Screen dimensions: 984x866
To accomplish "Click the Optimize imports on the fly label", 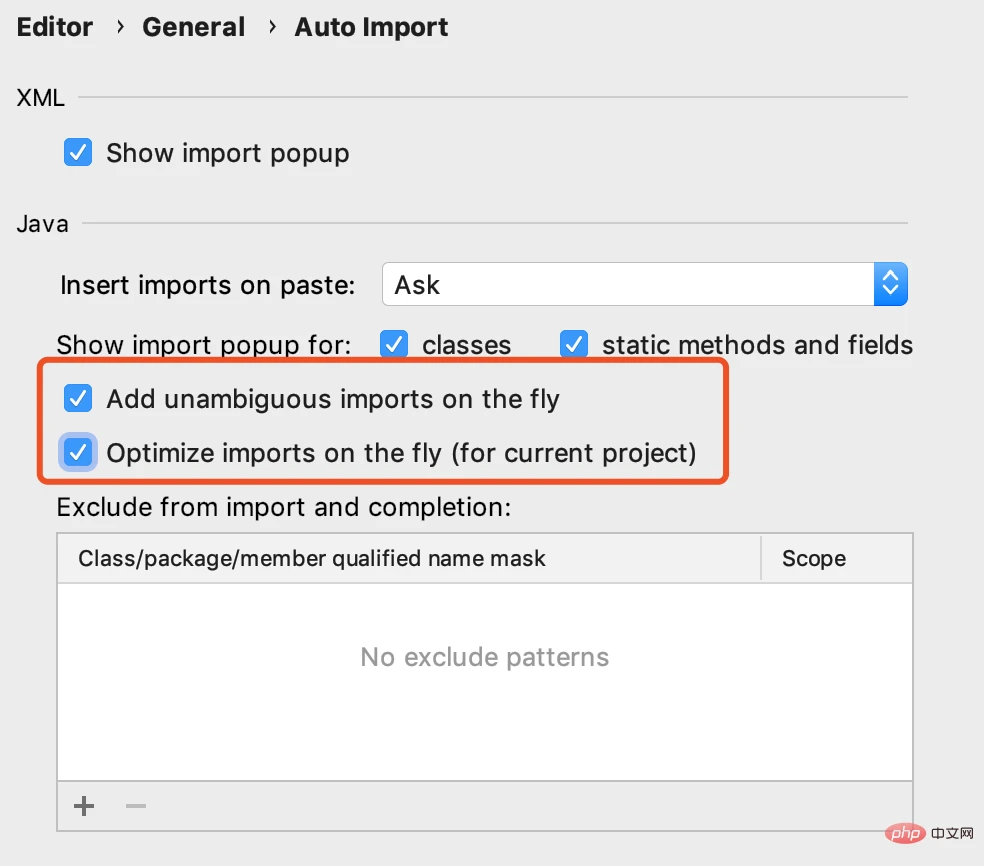I will click(402, 453).
